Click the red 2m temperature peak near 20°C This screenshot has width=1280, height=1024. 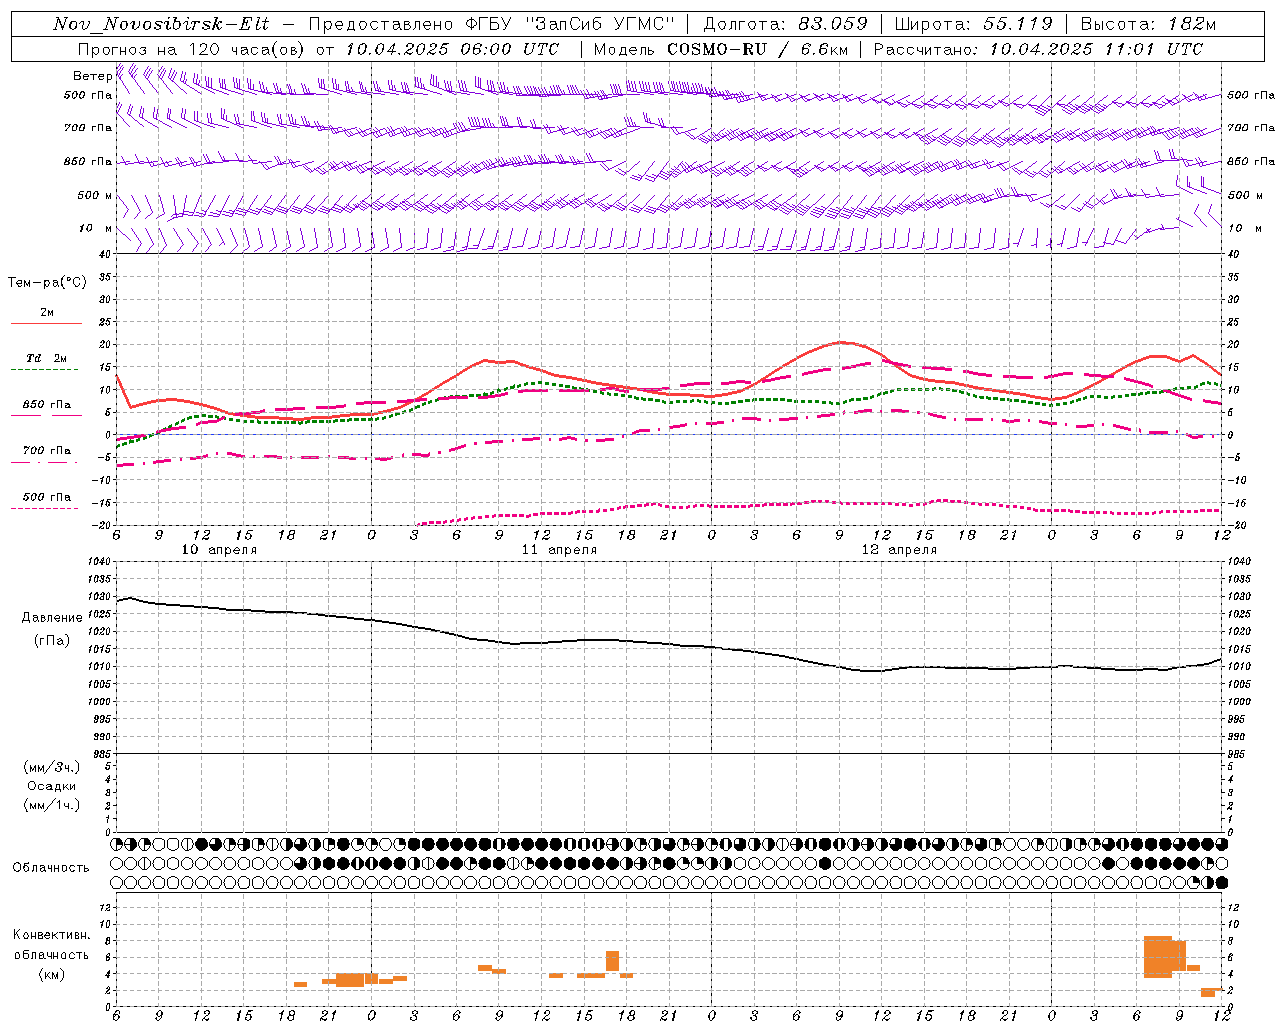840,343
